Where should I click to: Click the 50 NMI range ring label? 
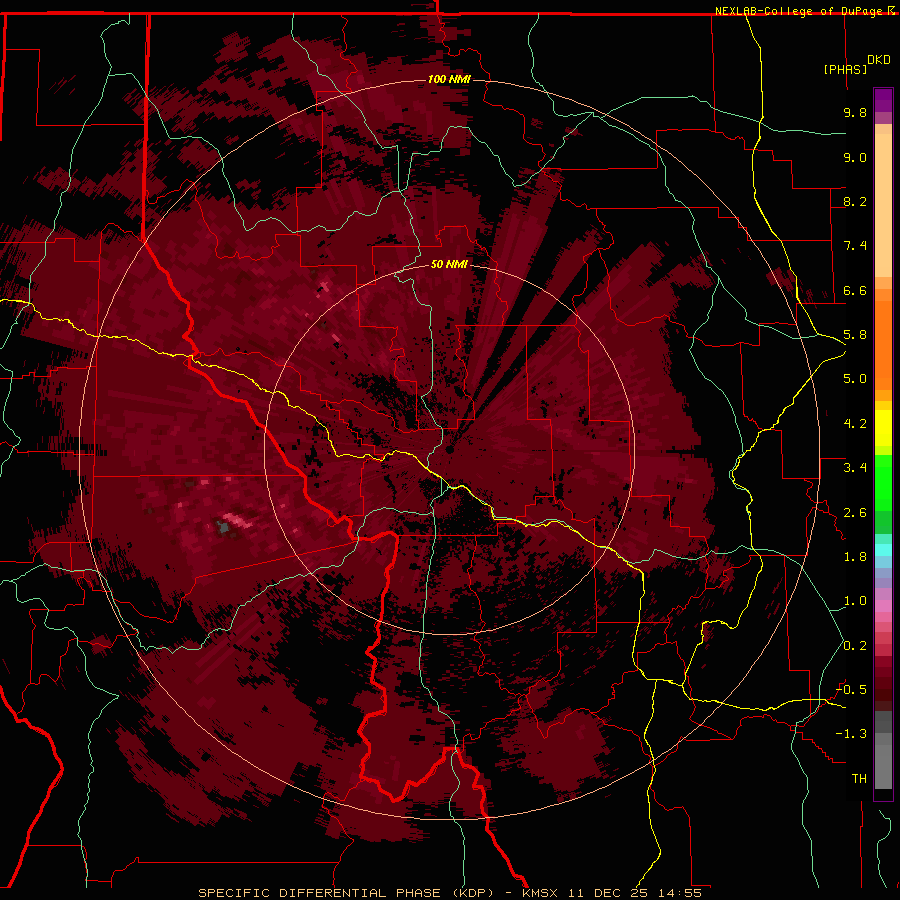(x=449, y=264)
